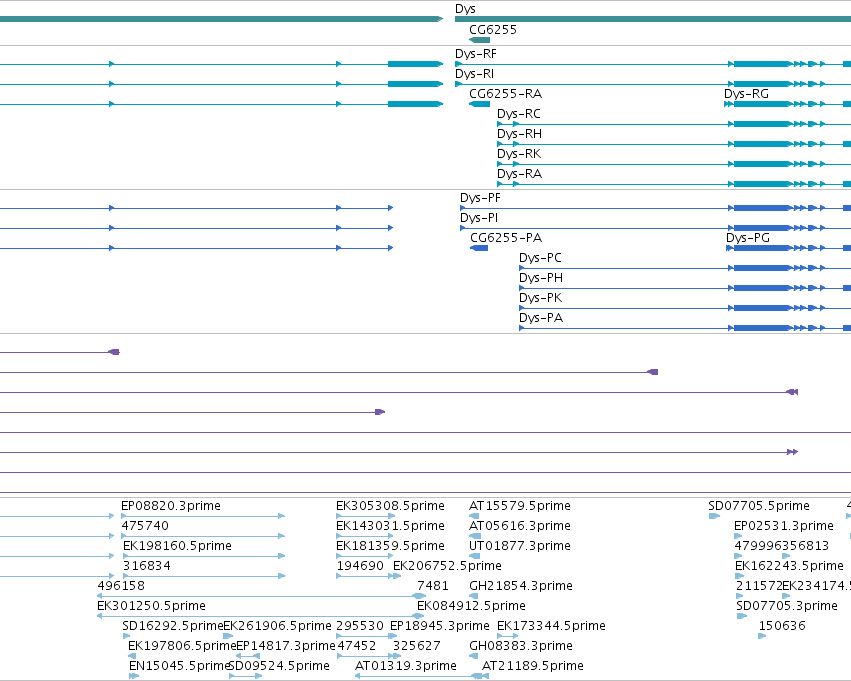The width and height of the screenshot is (851, 681).
Task: Open the EK301250.5prime EST label
Action: [x=151, y=607]
